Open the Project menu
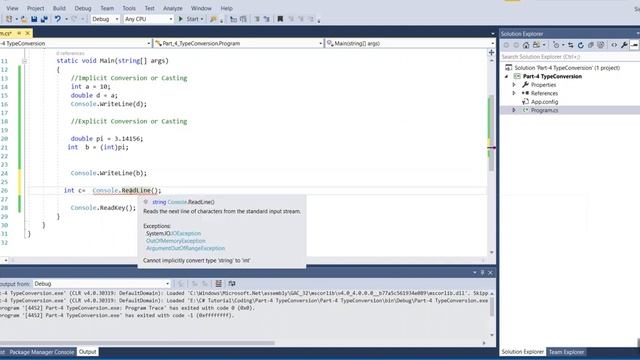The width and height of the screenshot is (640, 360). [x=36, y=8]
